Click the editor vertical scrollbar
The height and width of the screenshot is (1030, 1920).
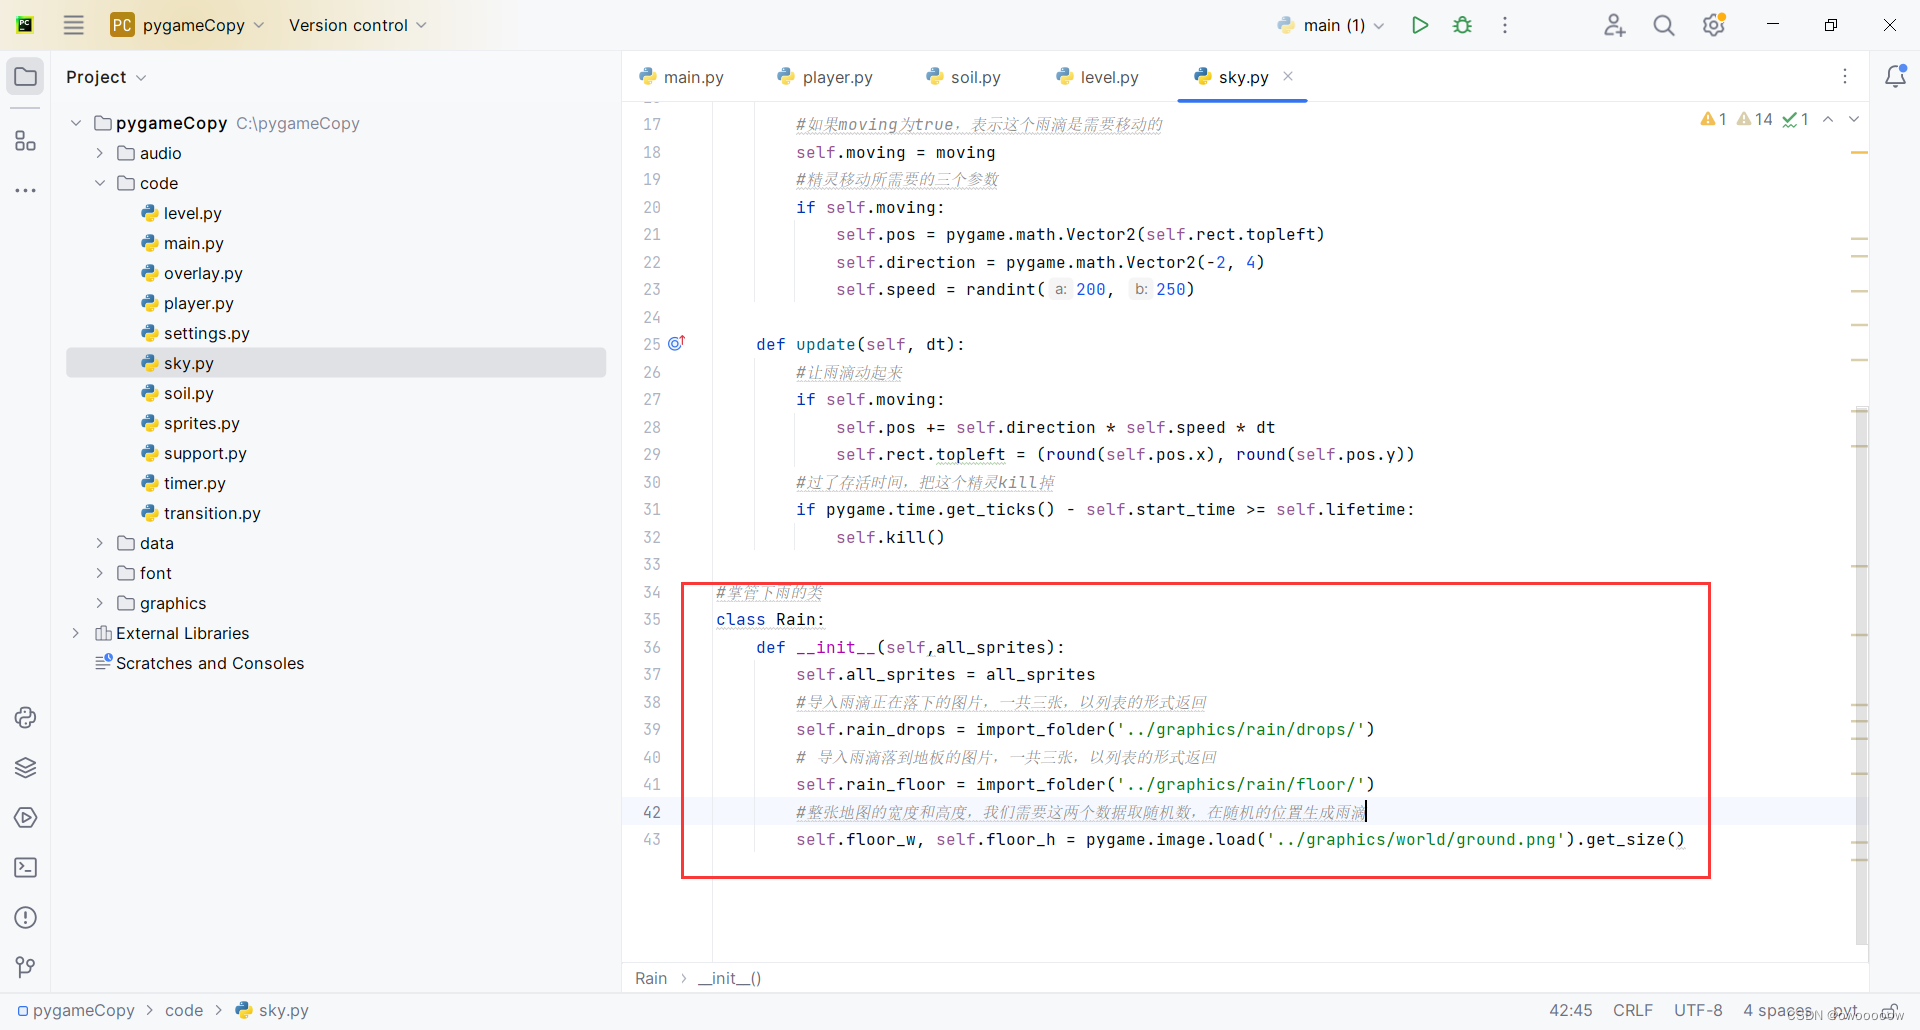coord(1861,676)
